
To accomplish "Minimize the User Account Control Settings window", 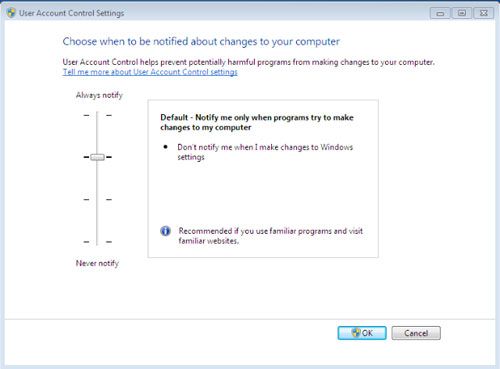I will 440,13.
